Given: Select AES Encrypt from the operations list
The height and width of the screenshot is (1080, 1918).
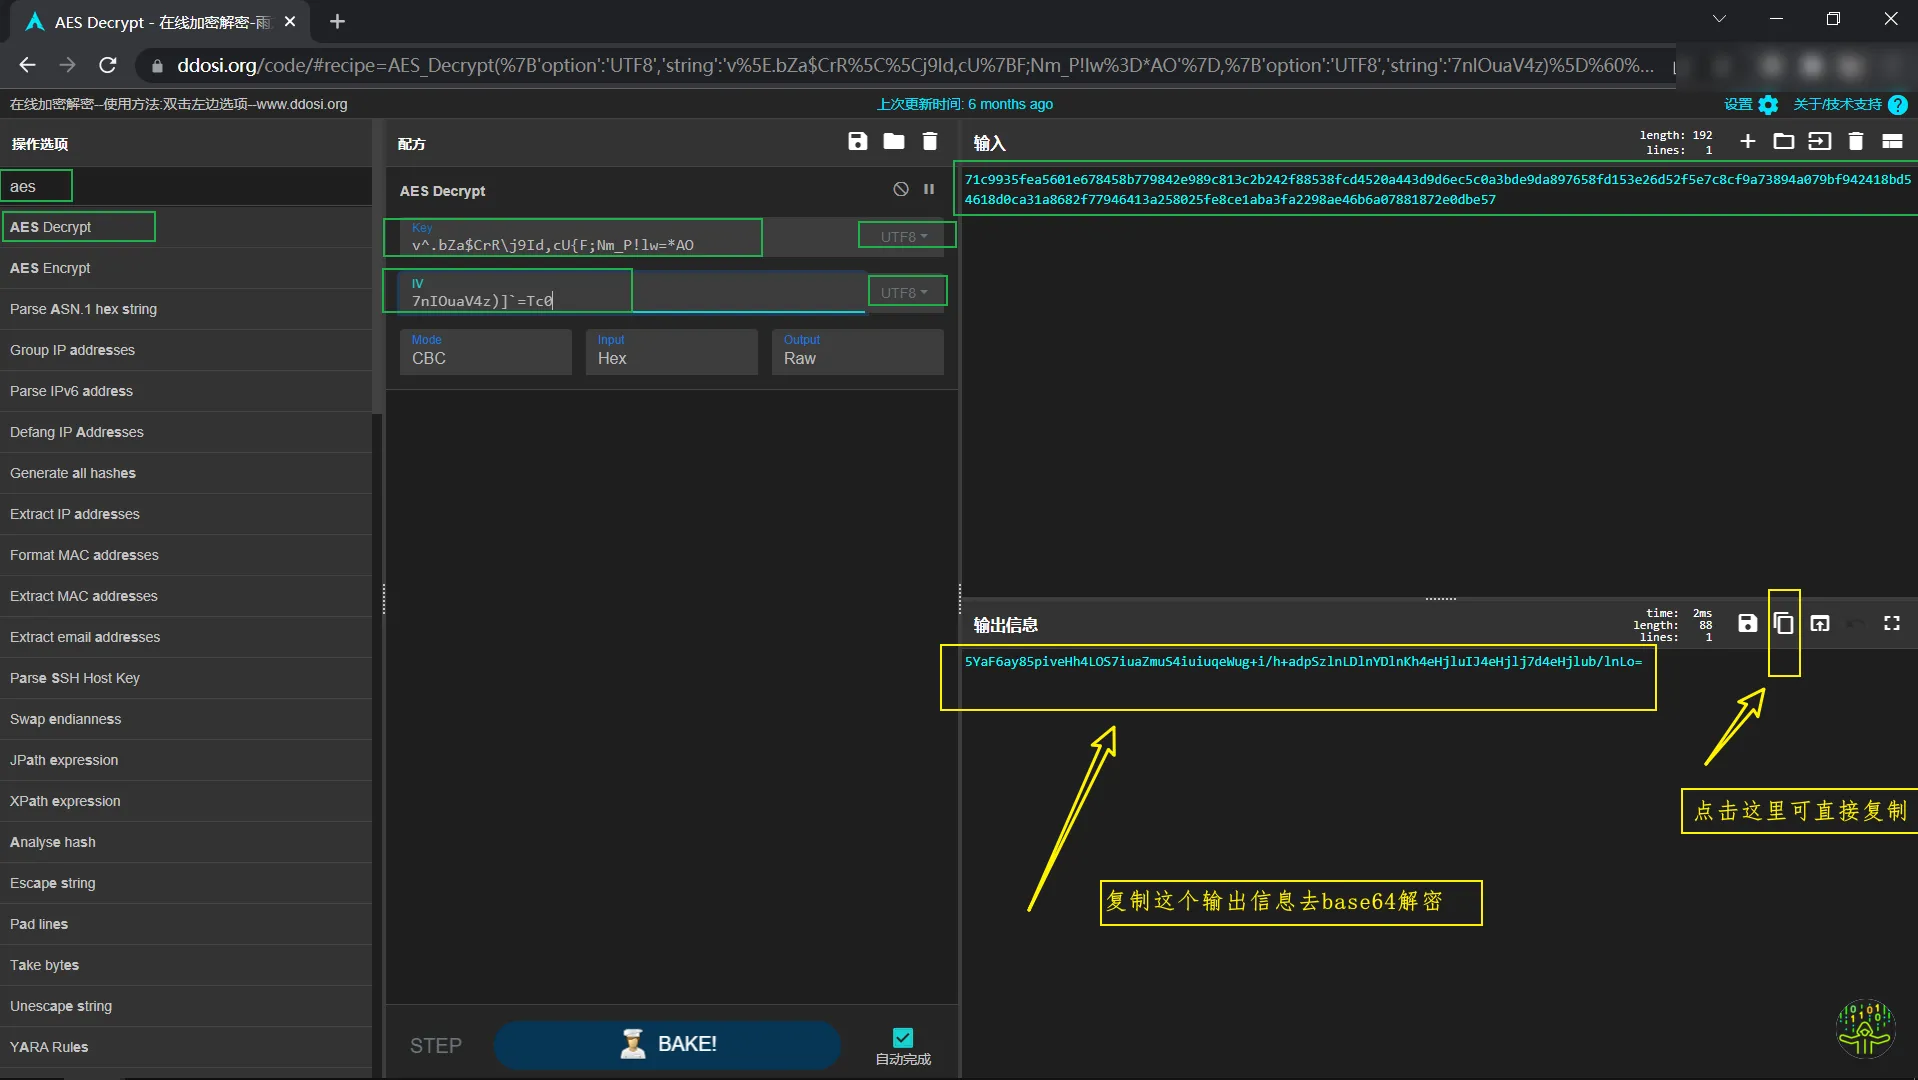Looking at the screenshot, I should pyautogui.click(x=50, y=268).
